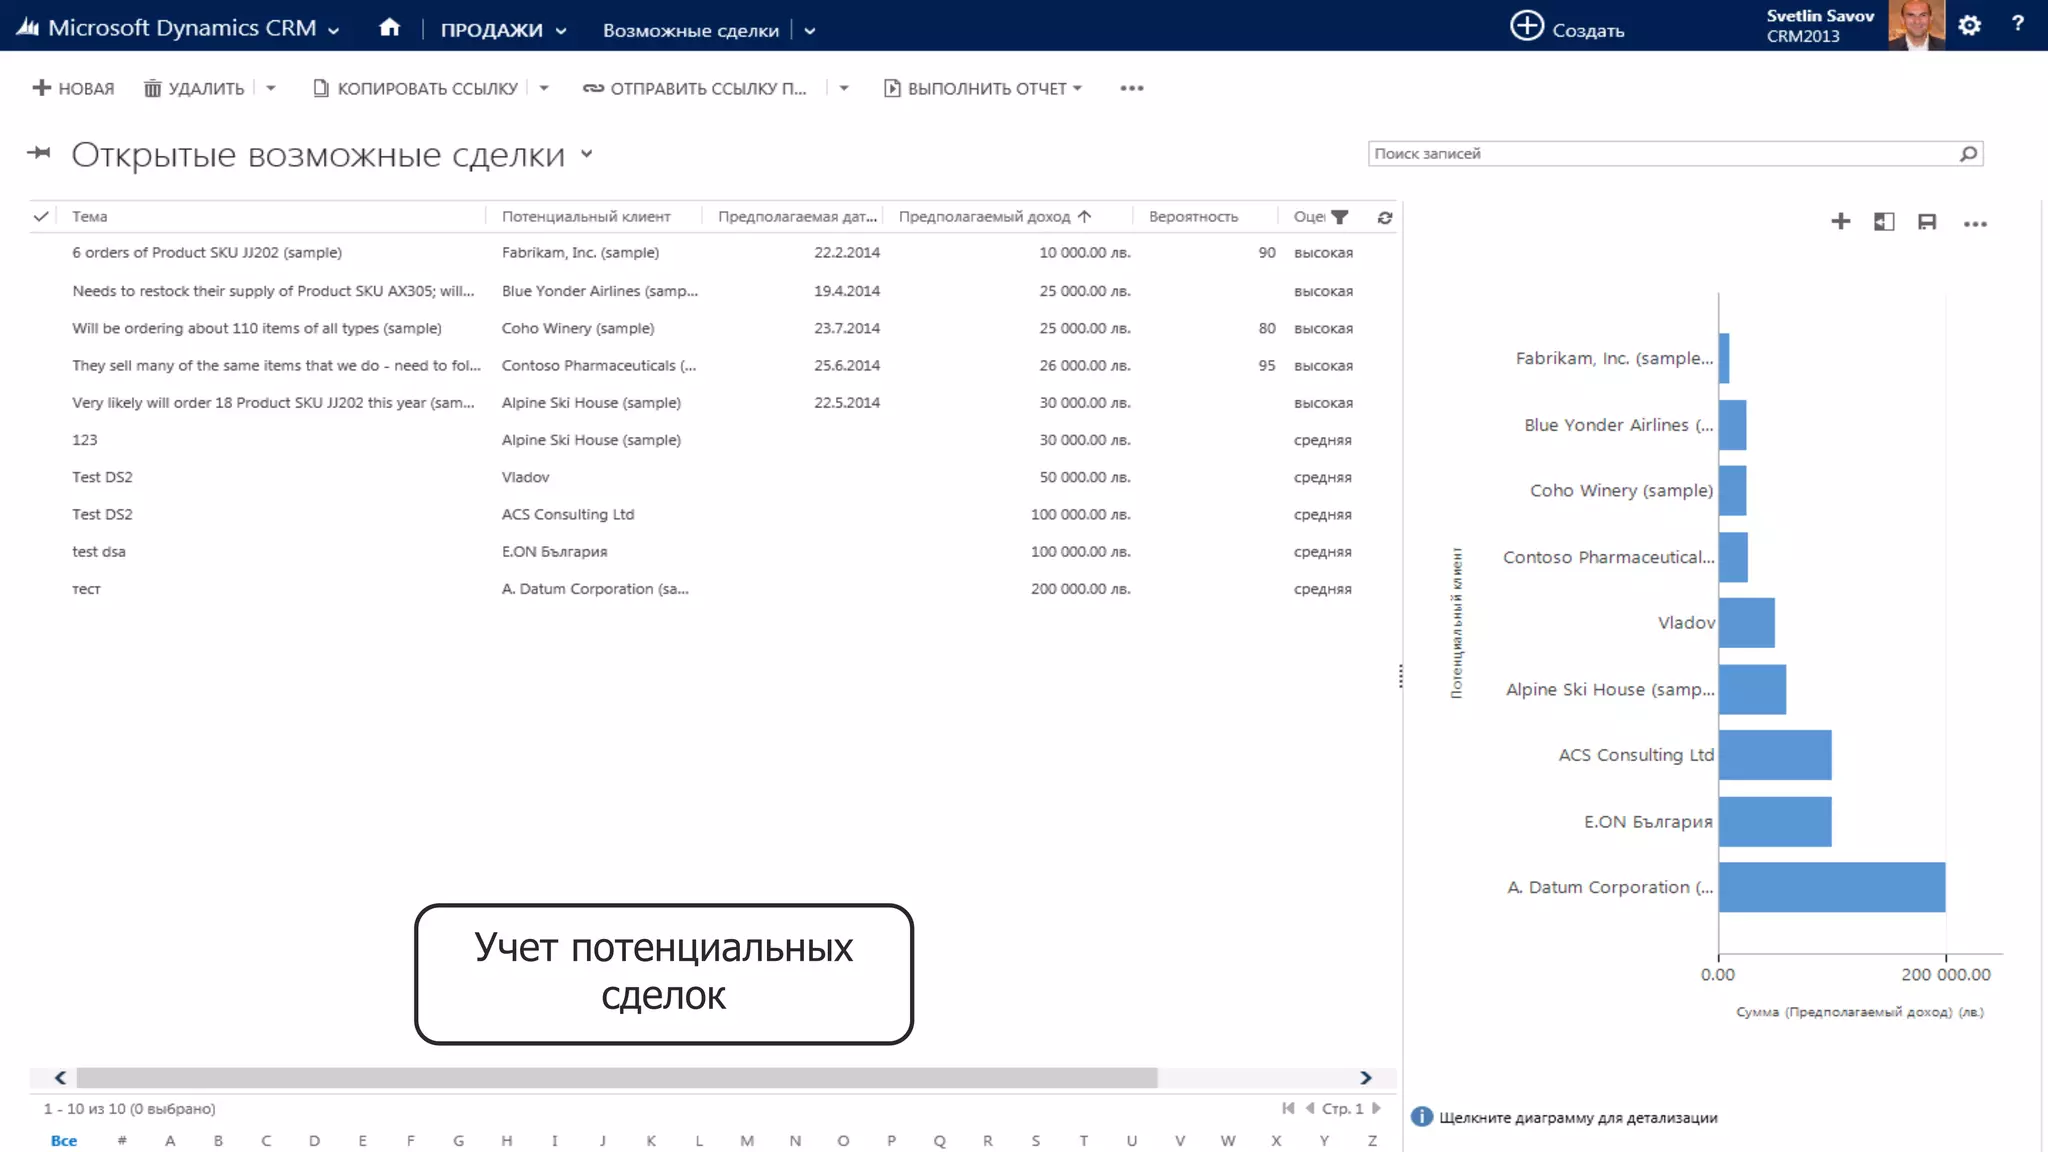Open the '6 orders of Product SKU JJ202' record
Image resolution: width=2048 pixels, height=1152 pixels.
[x=207, y=253]
